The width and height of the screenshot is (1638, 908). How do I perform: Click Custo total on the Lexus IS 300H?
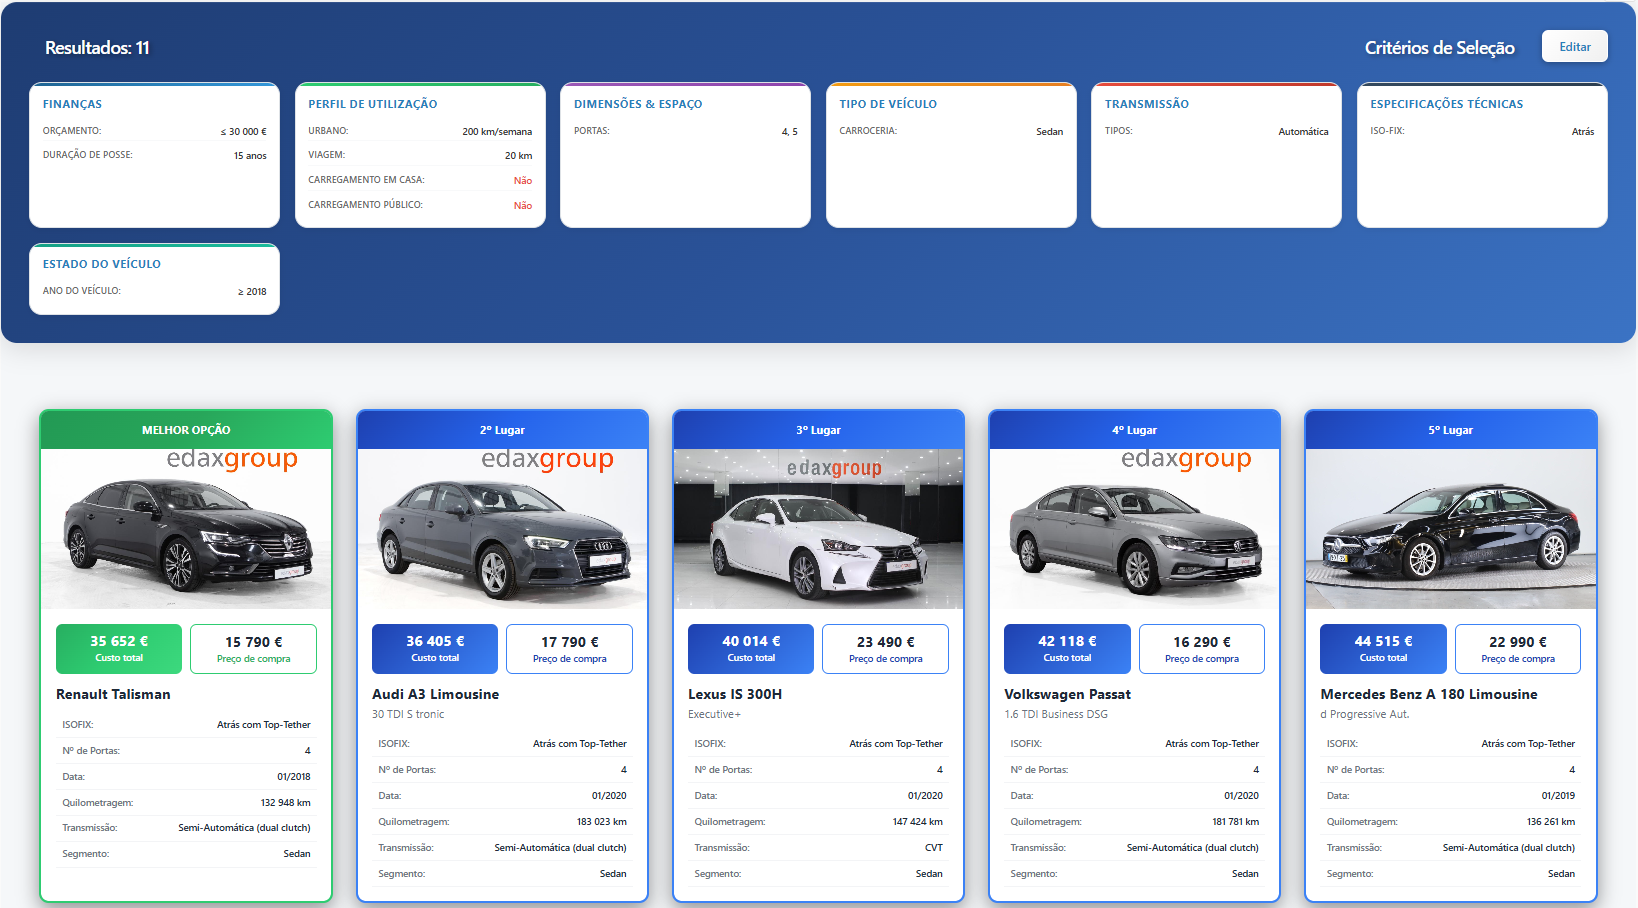pyautogui.click(x=750, y=648)
